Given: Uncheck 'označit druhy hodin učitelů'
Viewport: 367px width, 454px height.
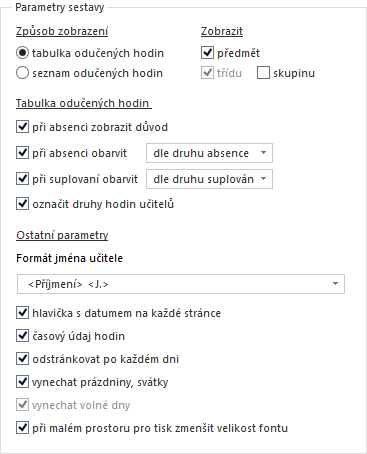Looking at the screenshot, I should (22, 204).
